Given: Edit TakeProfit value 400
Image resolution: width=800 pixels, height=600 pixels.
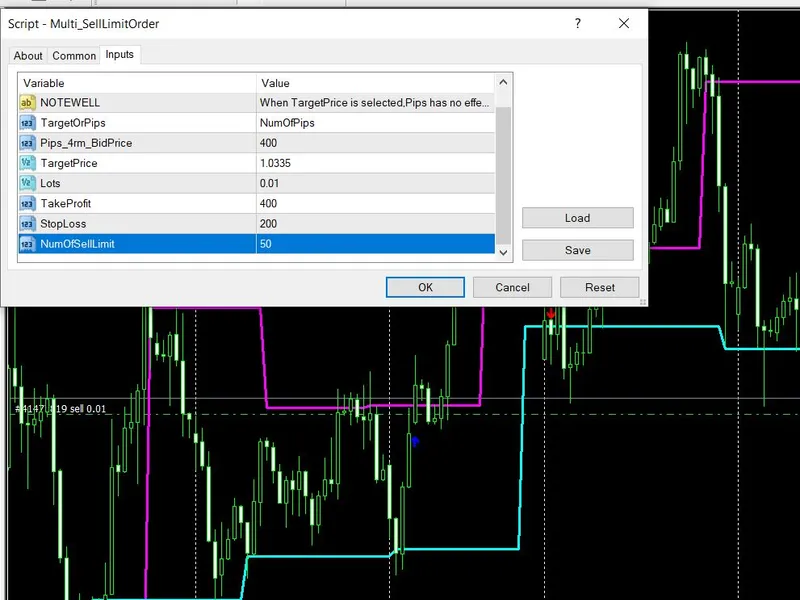Looking at the screenshot, I should (x=376, y=204).
